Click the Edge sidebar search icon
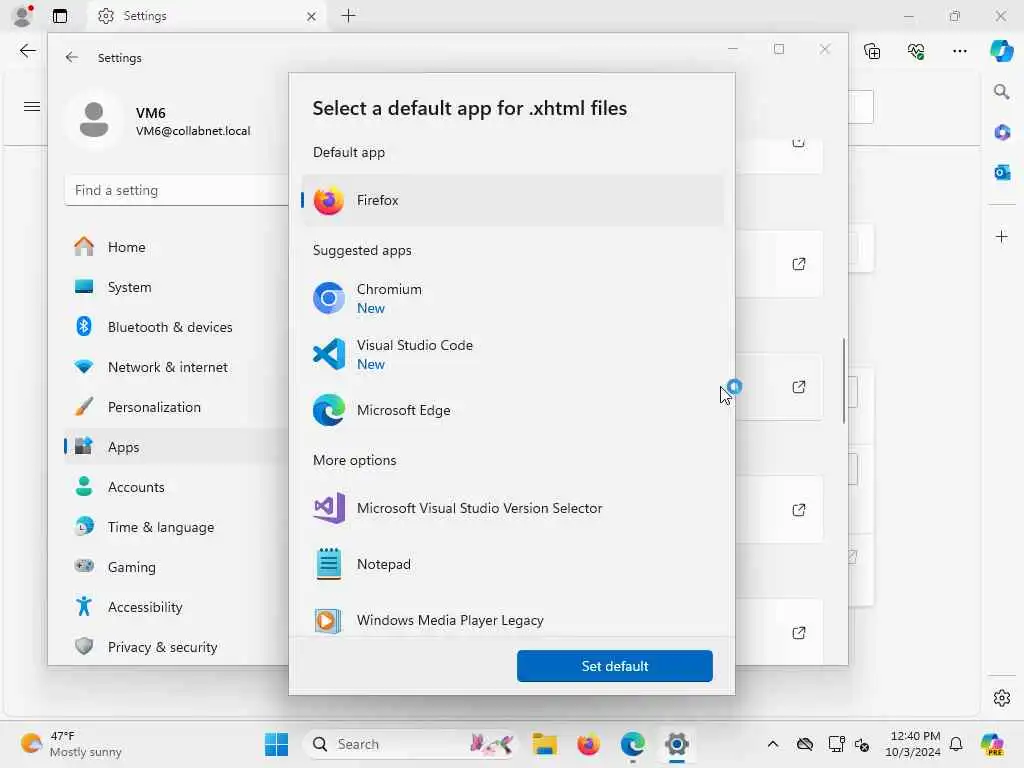The width and height of the screenshot is (1024, 768). click(1002, 91)
